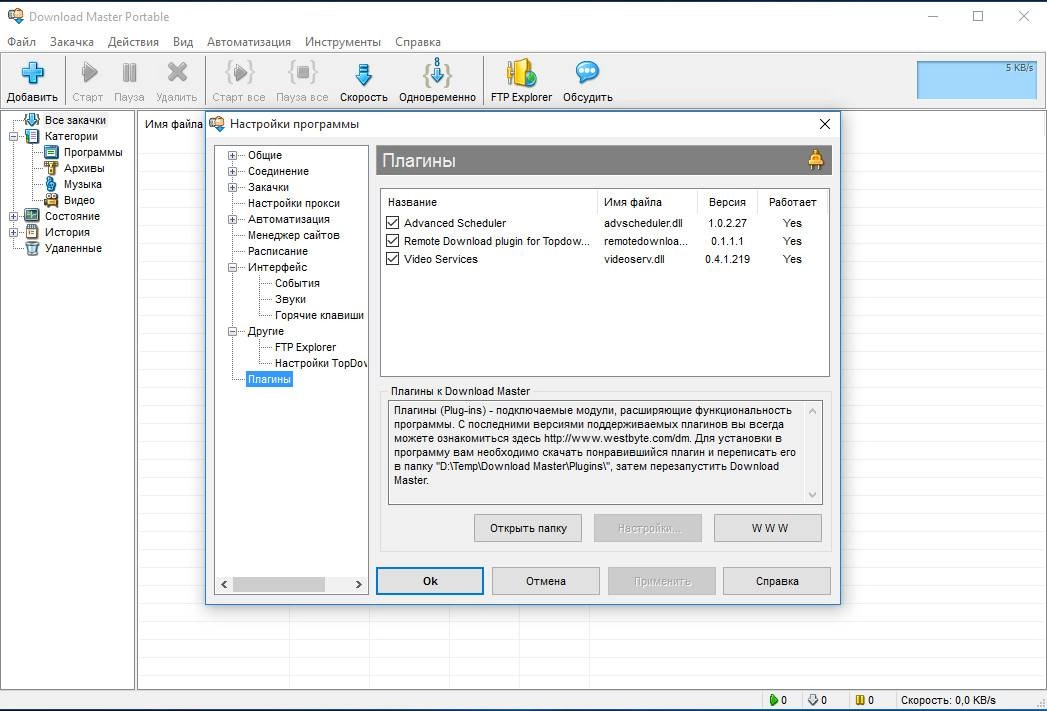Click the Пауза toolbar icon
This screenshot has height=711, width=1047.
click(129, 72)
